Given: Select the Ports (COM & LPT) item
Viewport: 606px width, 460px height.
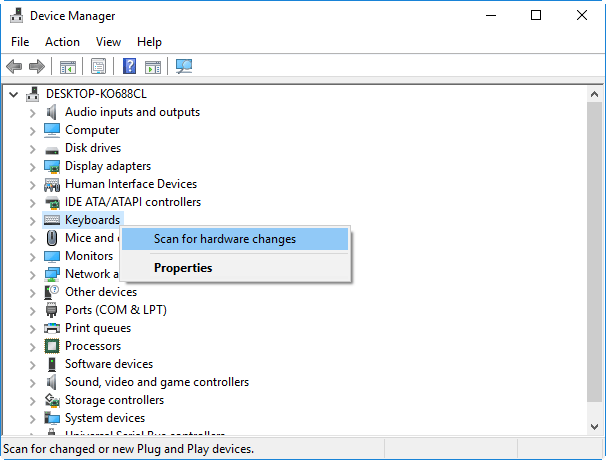Looking at the screenshot, I should [x=115, y=310].
